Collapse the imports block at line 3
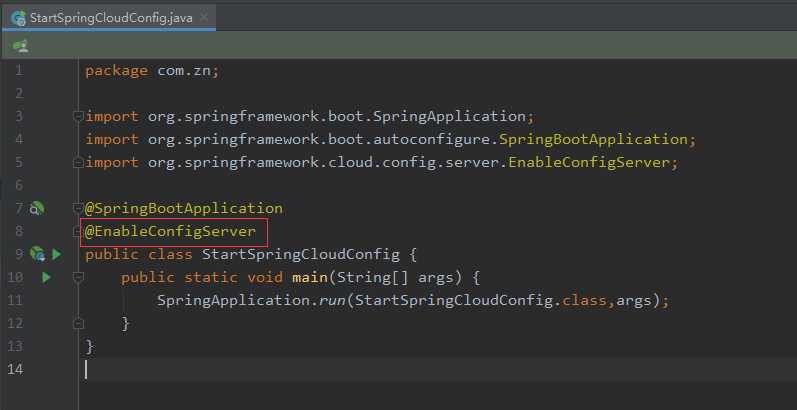 tap(78, 116)
